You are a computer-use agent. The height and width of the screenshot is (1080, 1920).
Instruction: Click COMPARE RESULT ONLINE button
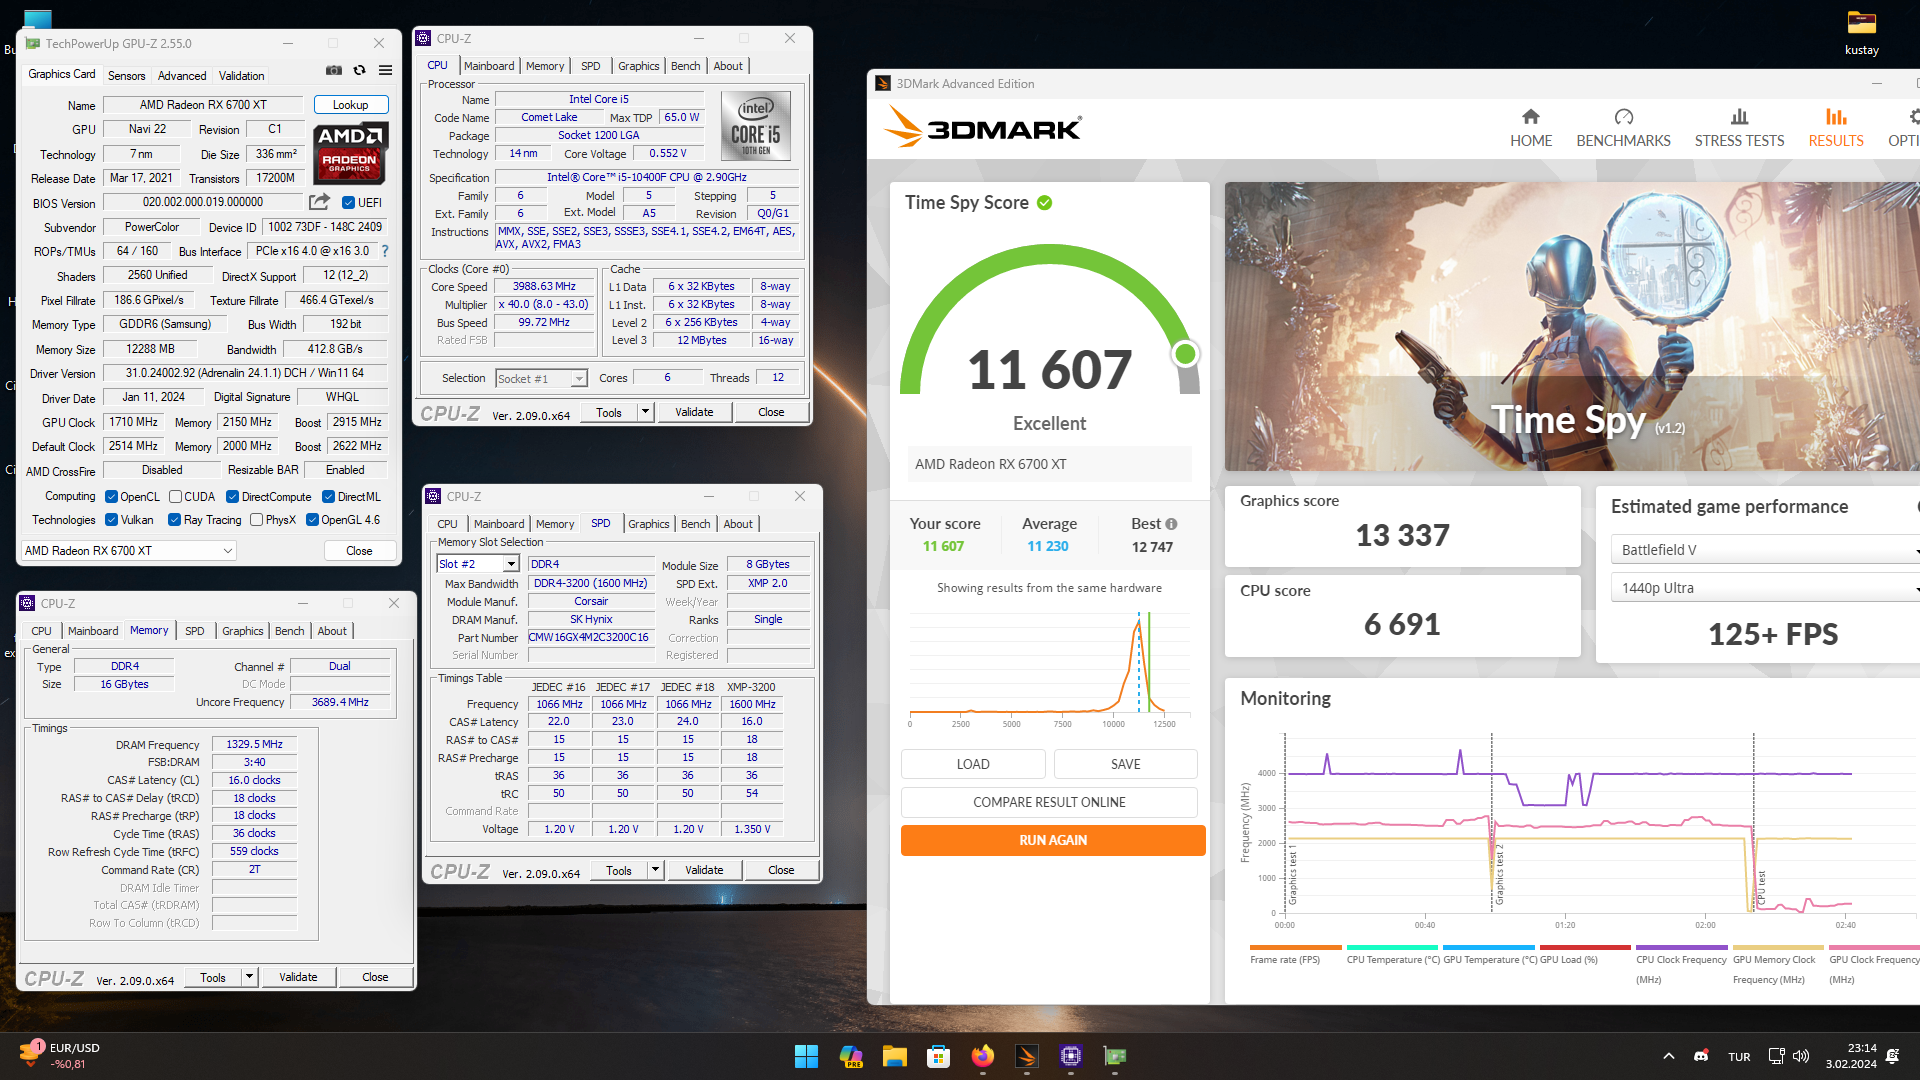1049,802
